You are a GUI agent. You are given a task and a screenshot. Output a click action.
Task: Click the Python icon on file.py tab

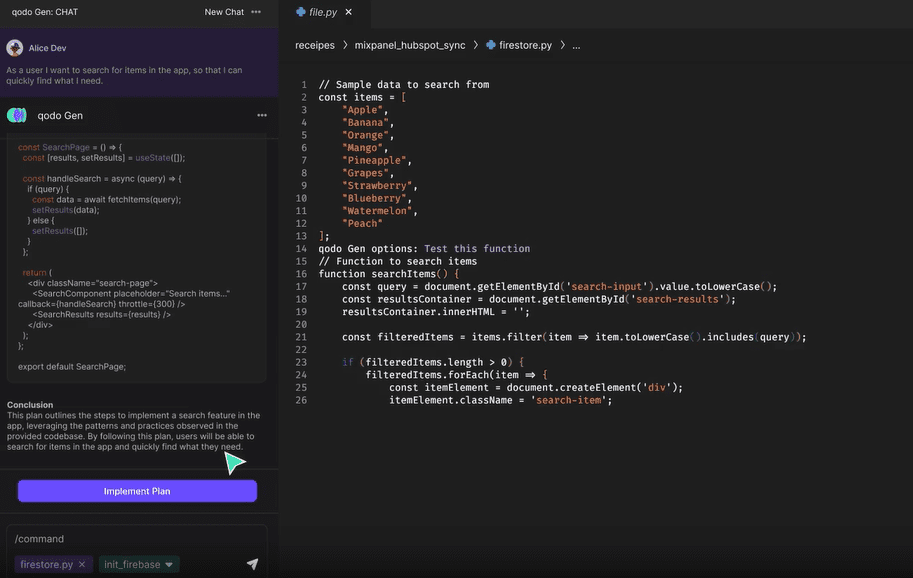[300, 12]
